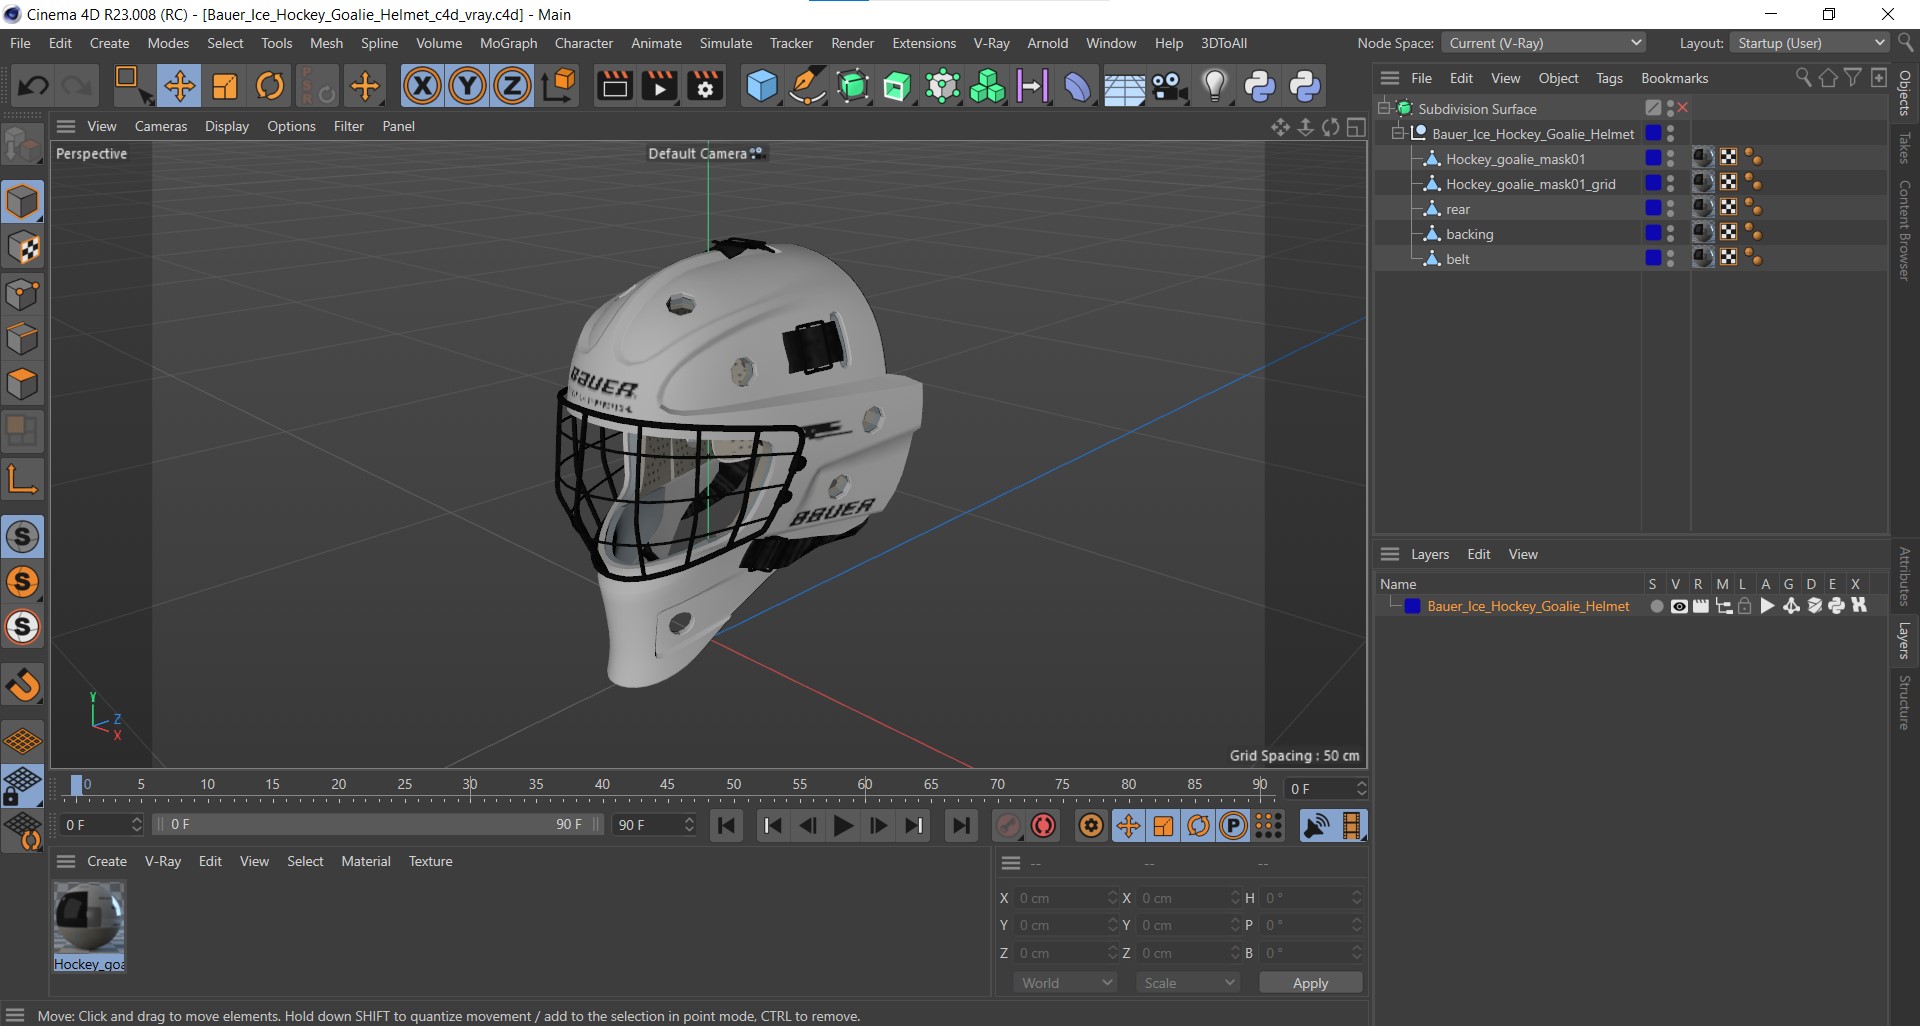
Task: Click layer color swatch of Helmet layer
Action: coord(1412,606)
